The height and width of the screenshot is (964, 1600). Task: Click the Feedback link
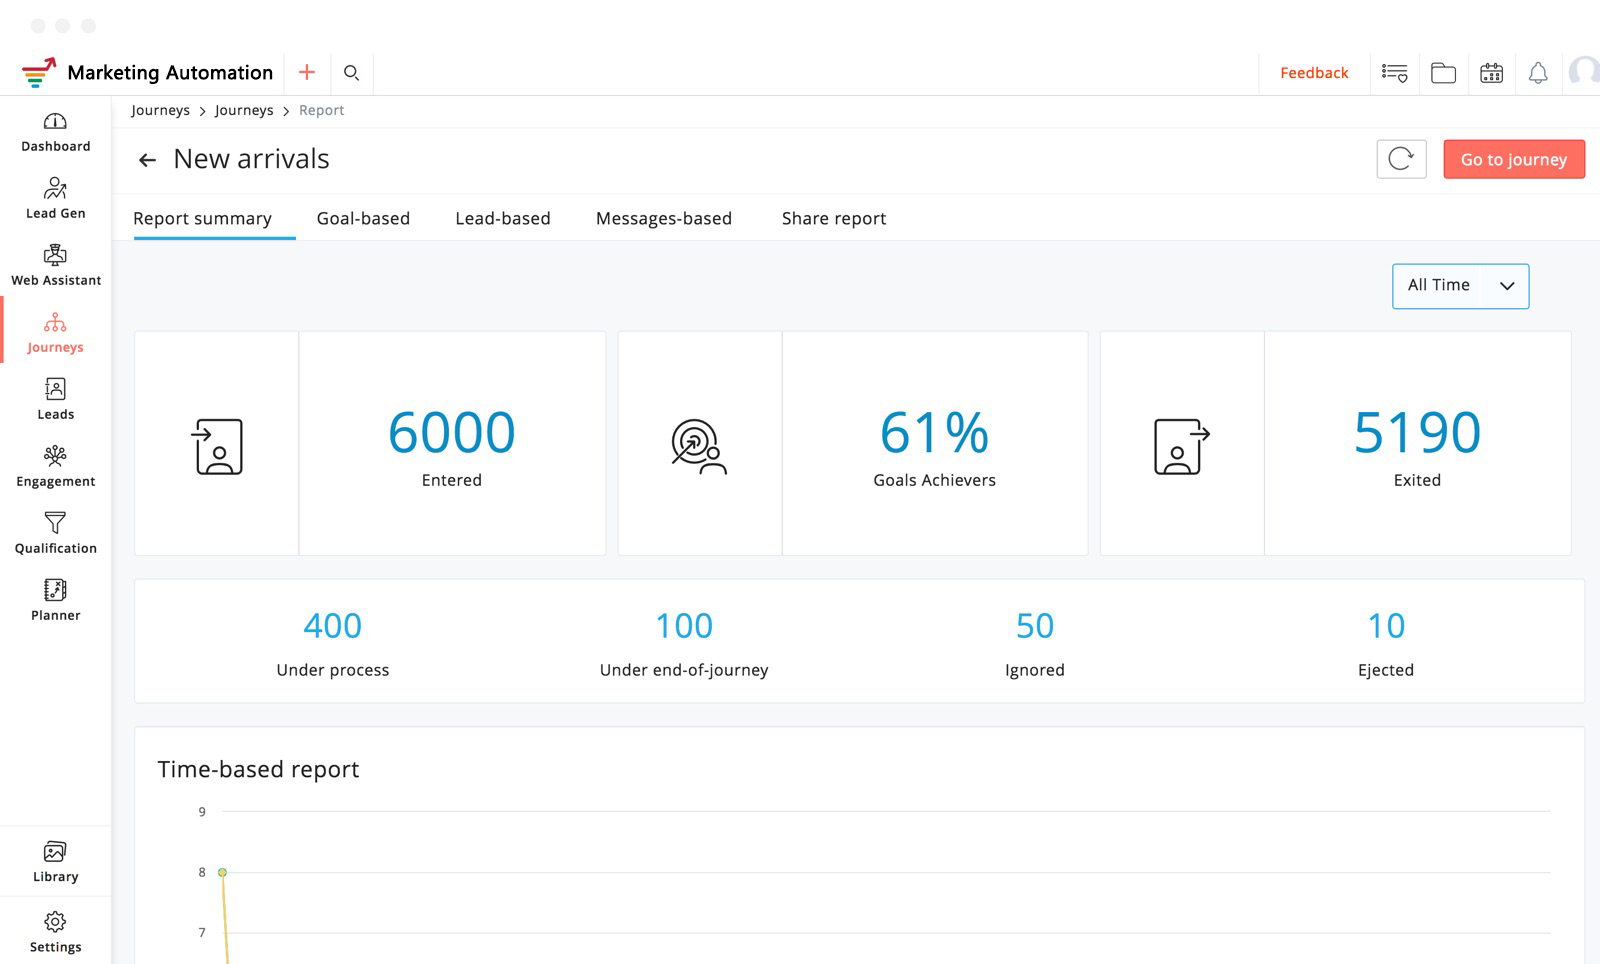(1314, 73)
